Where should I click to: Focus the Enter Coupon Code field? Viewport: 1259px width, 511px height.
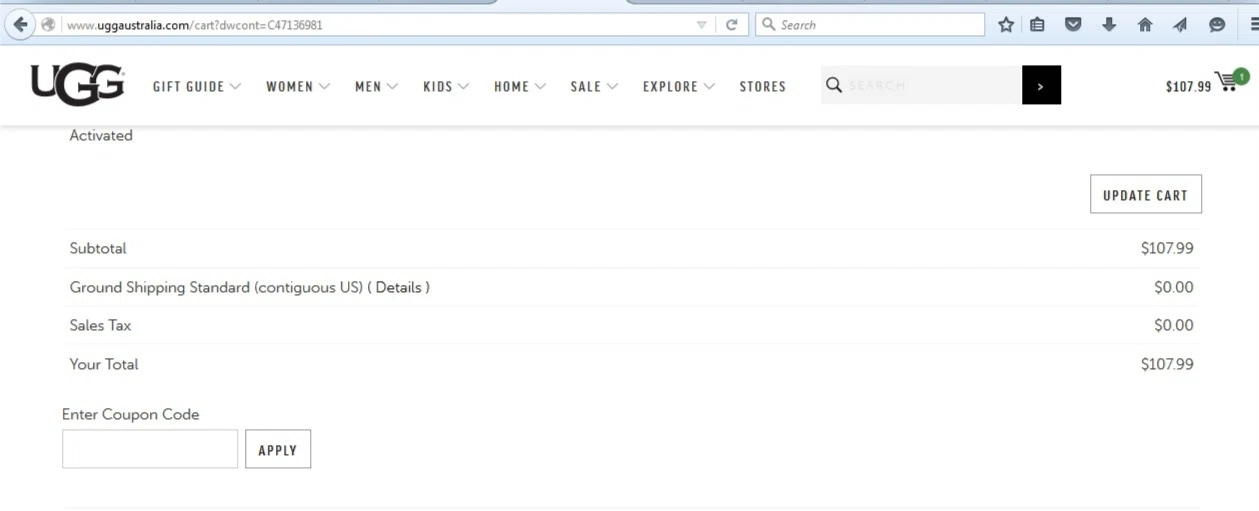click(x=150, y=449)
